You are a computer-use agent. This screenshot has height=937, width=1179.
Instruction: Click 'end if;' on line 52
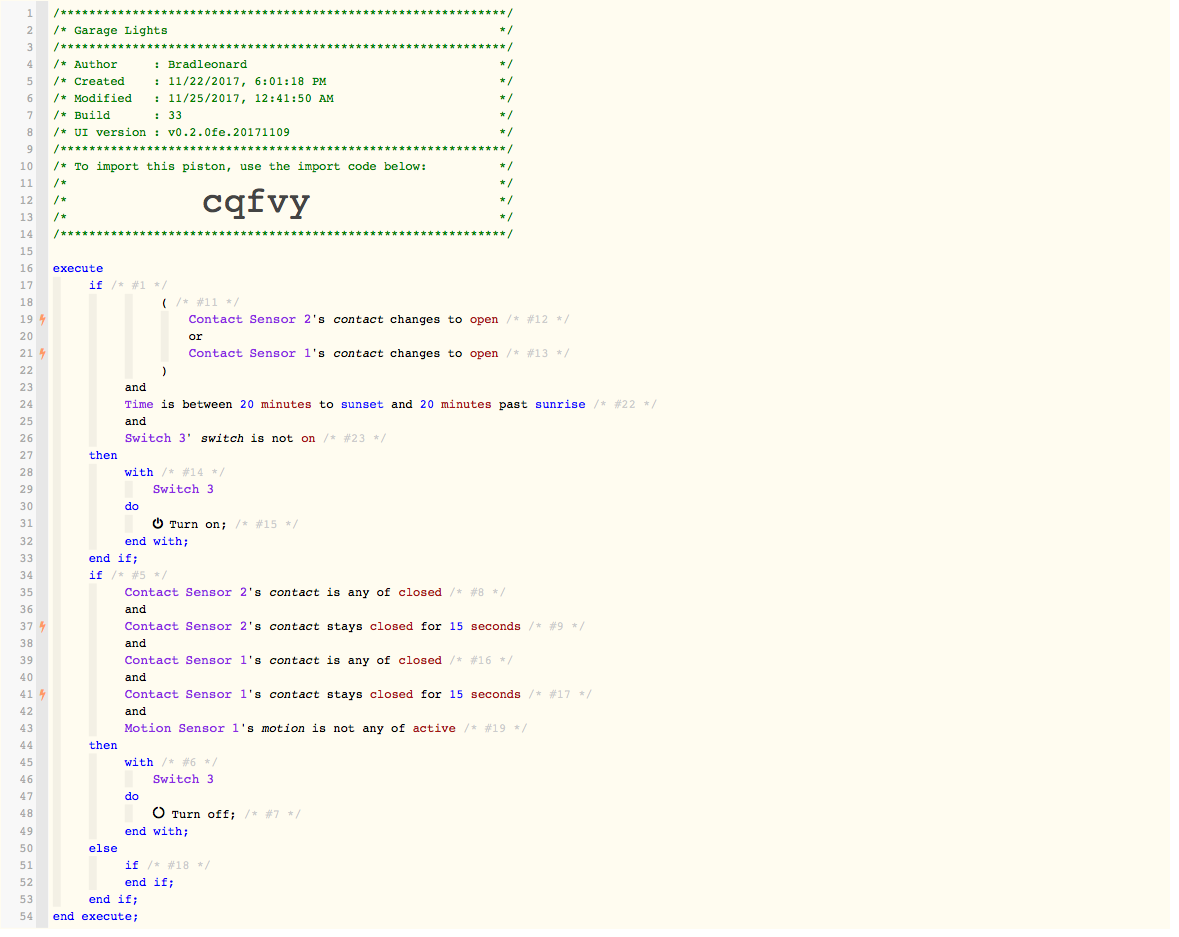(150, 883)
